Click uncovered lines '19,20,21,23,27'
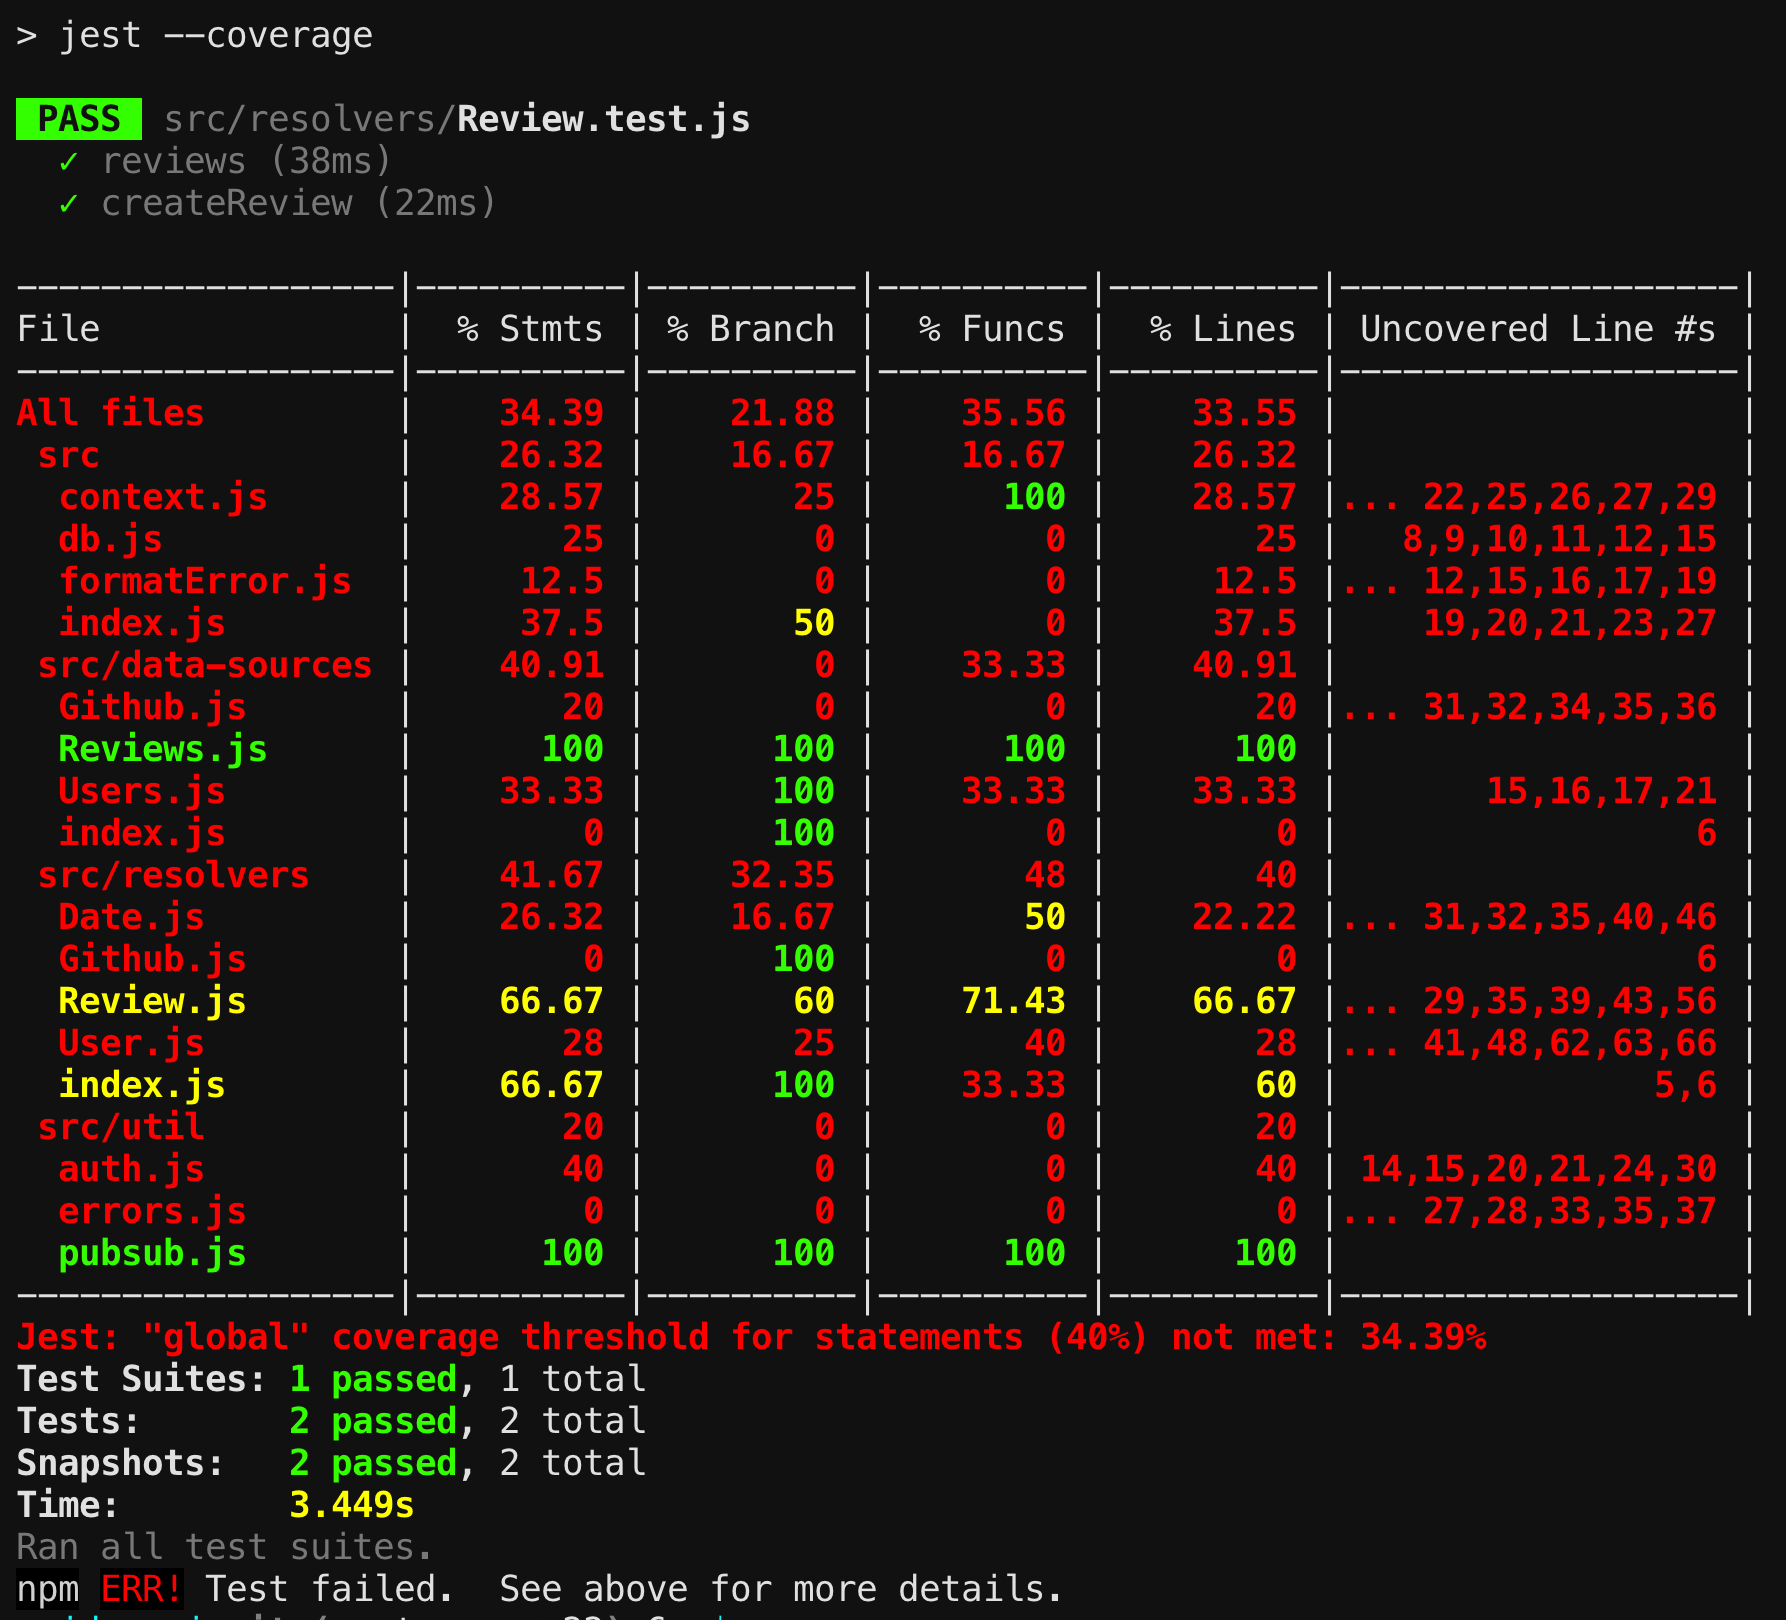Image resolution: width=1786 pixels, height=1620 pixels. (x=1570, y=623)
